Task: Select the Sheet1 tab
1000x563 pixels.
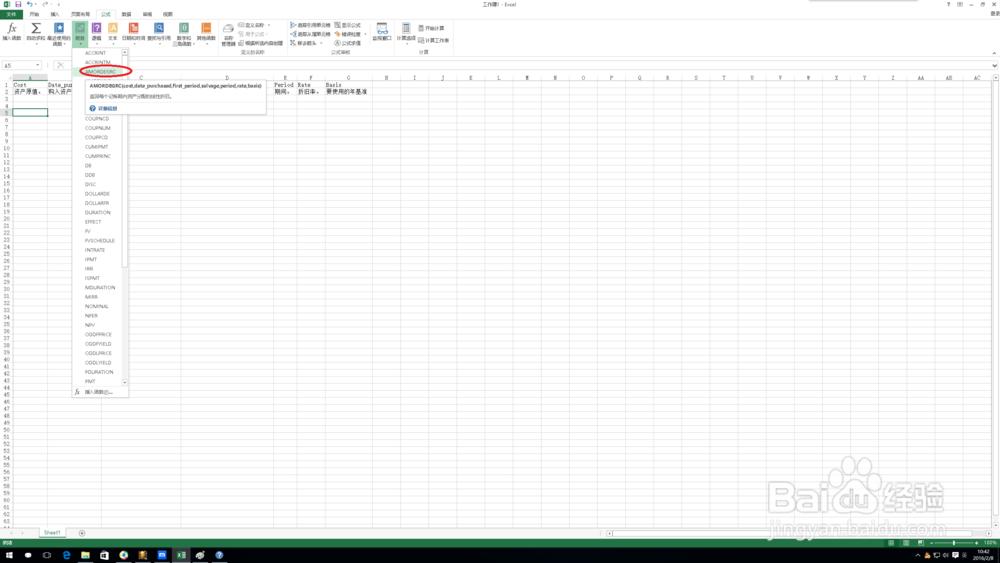Action: (52, 533)
